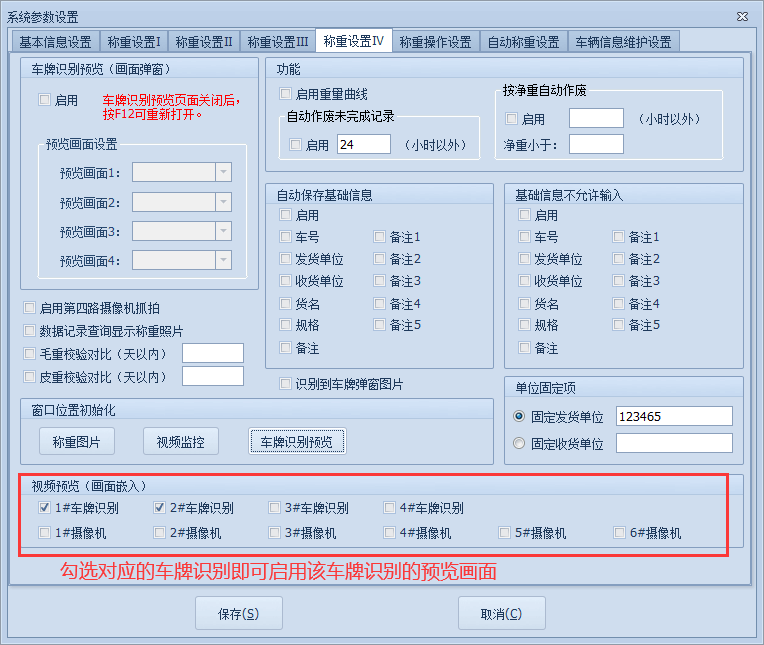Expand the 预览画面4 dropdown list

point(223,260)
